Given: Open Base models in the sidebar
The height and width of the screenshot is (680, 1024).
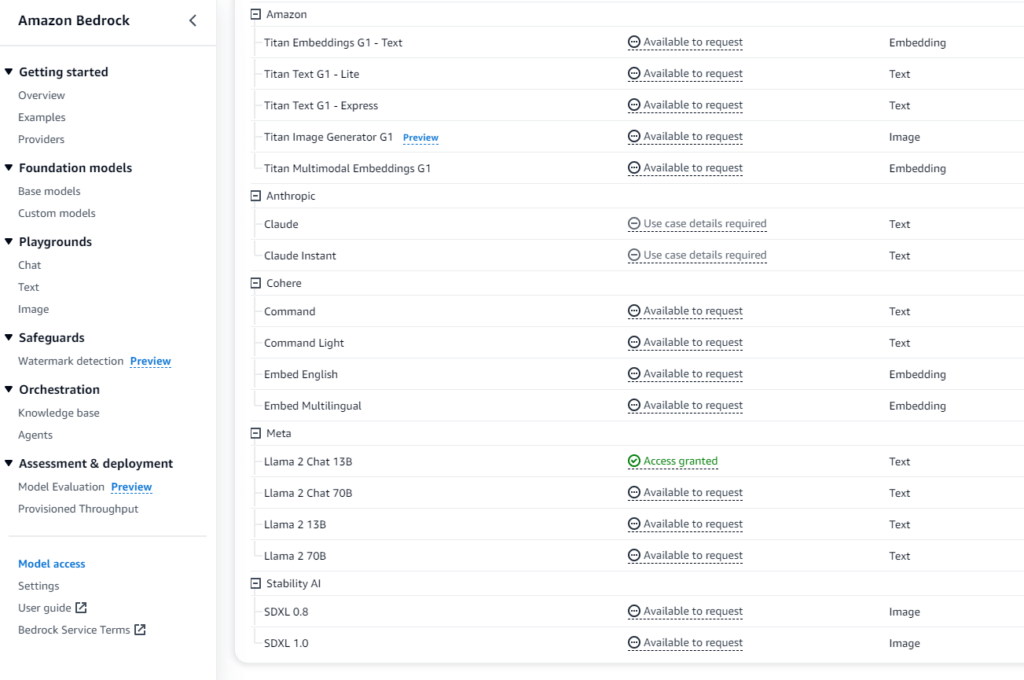Looking at the screenshot, I should pos(50,191).
